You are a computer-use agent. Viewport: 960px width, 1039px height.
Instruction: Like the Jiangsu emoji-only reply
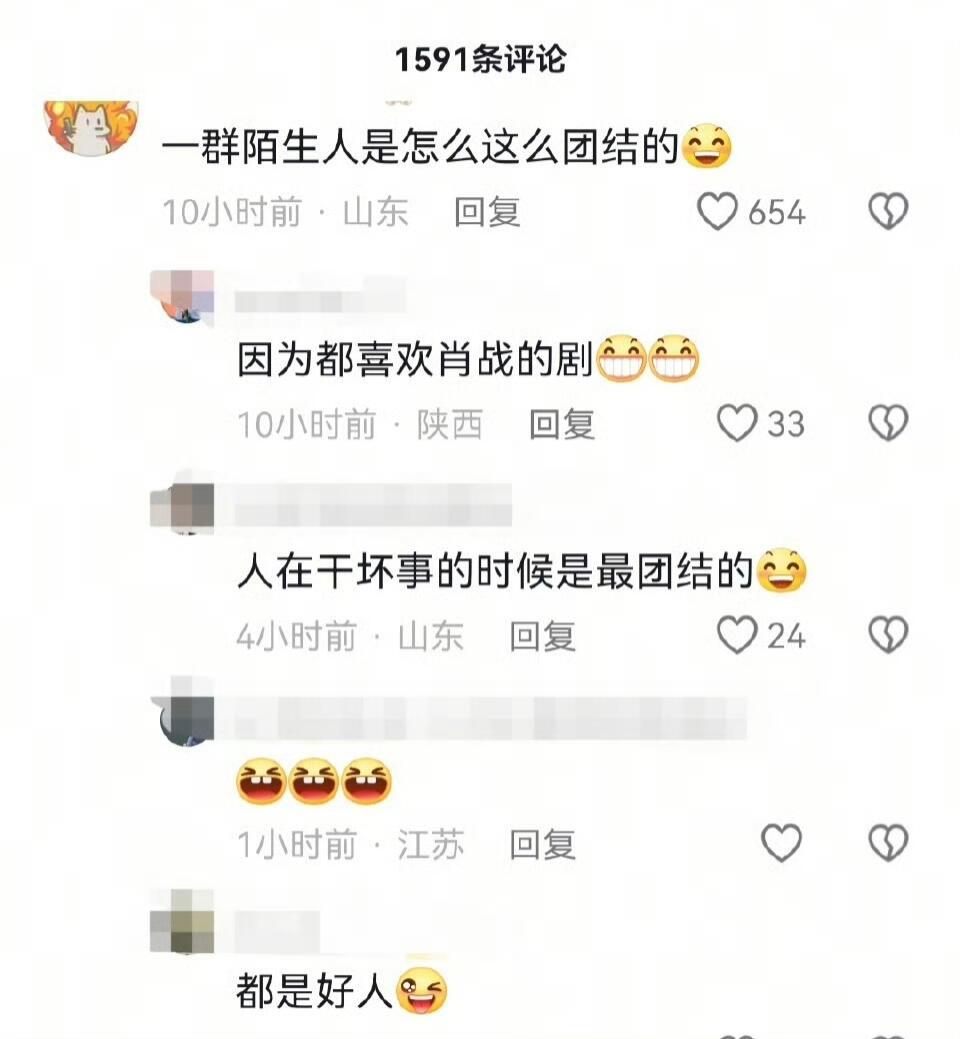(x=782, y=843)
